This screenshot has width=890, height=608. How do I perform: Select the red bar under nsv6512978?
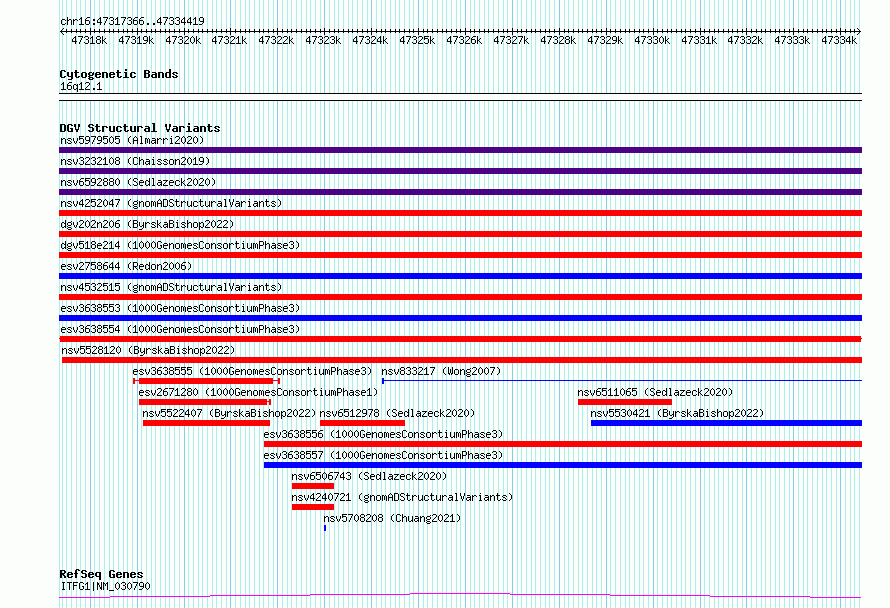(362, 423)
